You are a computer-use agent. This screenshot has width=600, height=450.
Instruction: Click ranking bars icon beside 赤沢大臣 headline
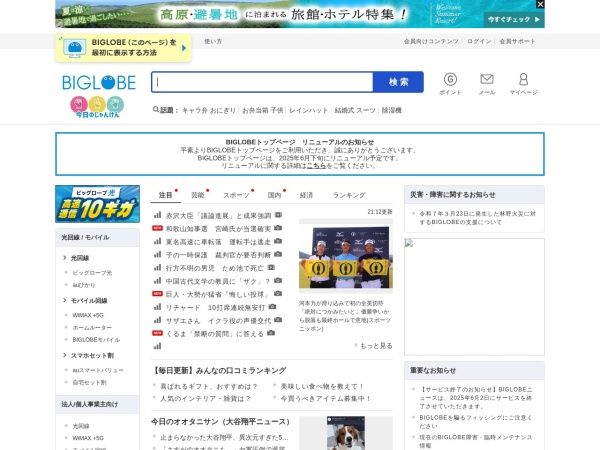[157, 215]
